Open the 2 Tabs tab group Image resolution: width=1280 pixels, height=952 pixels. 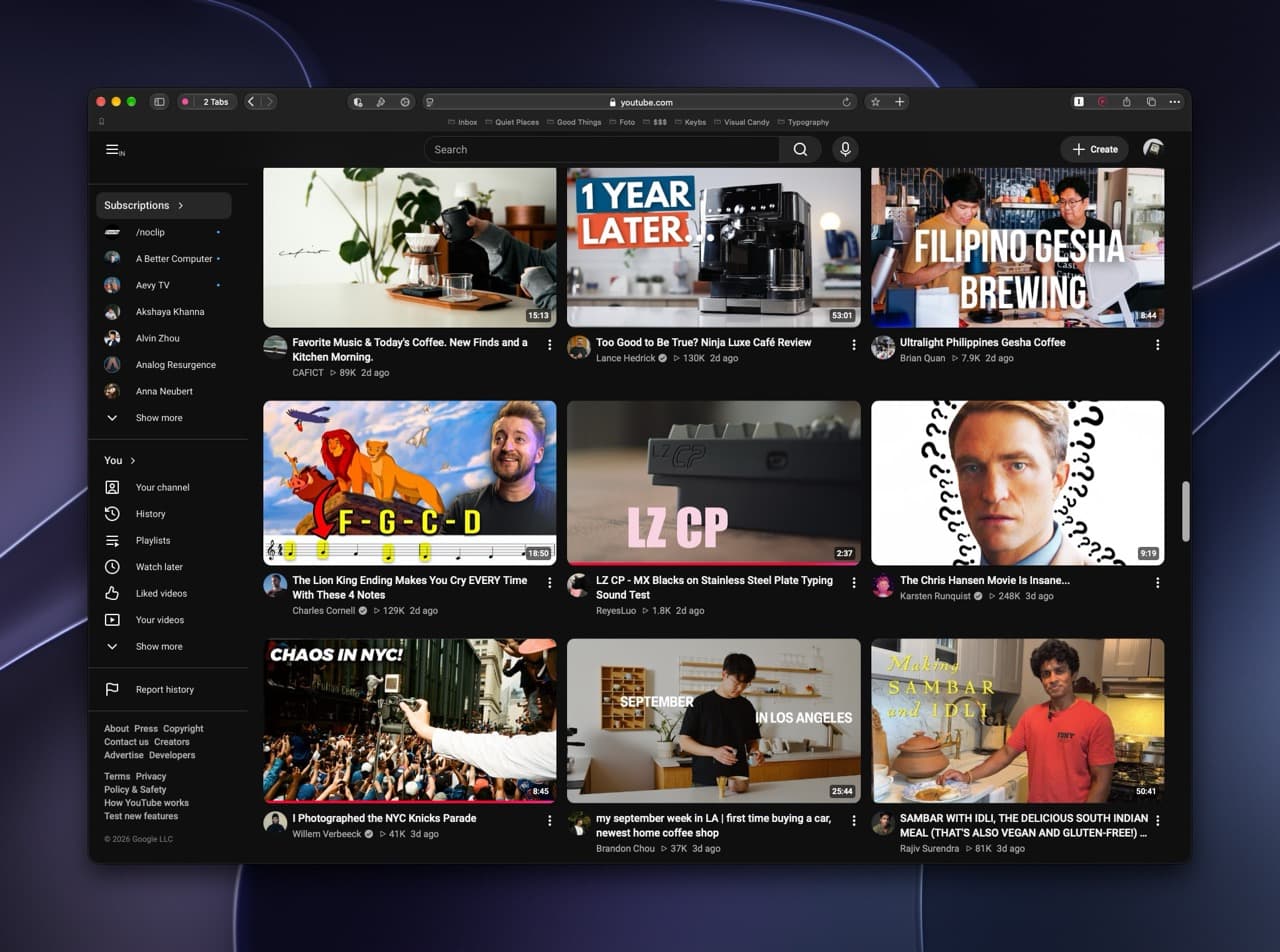(207, 102)
